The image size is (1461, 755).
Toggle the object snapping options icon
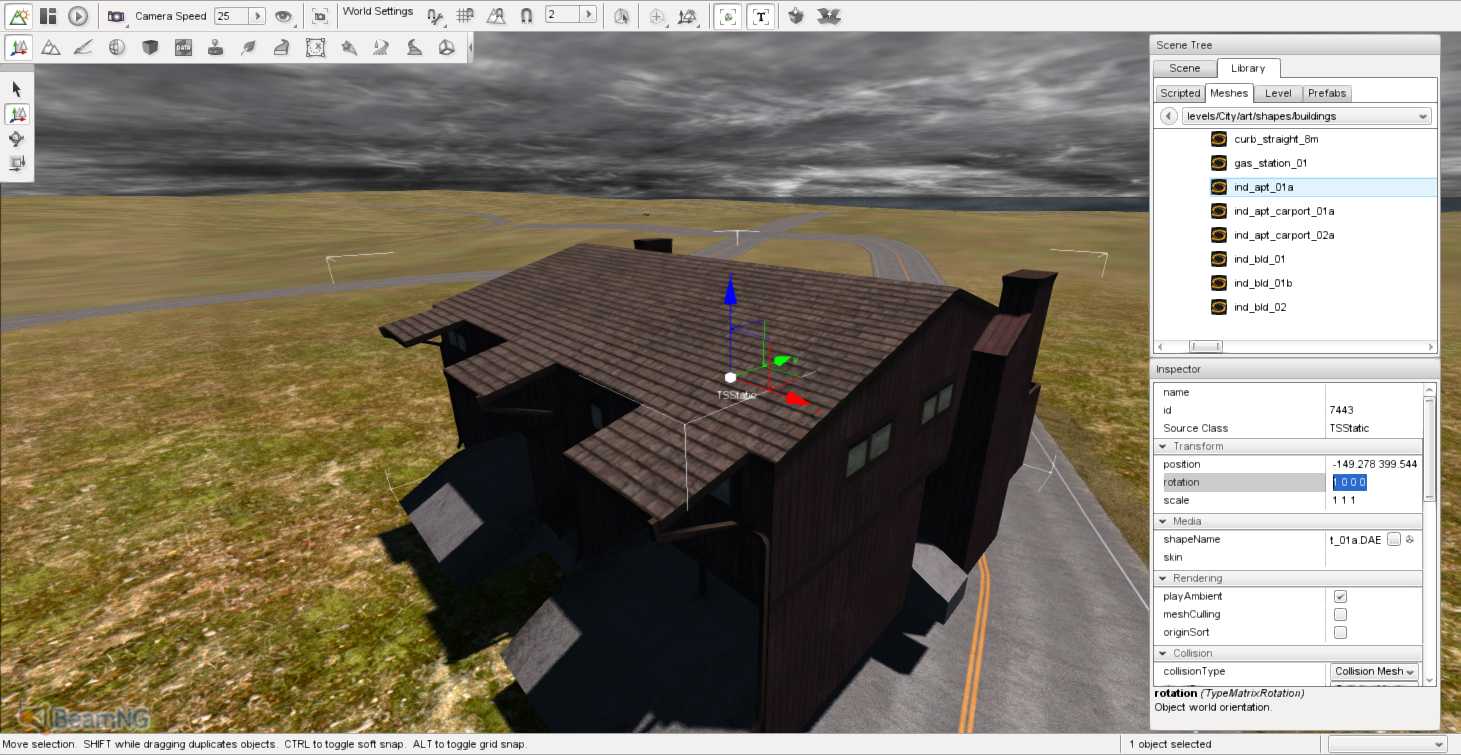pos(434,16)
